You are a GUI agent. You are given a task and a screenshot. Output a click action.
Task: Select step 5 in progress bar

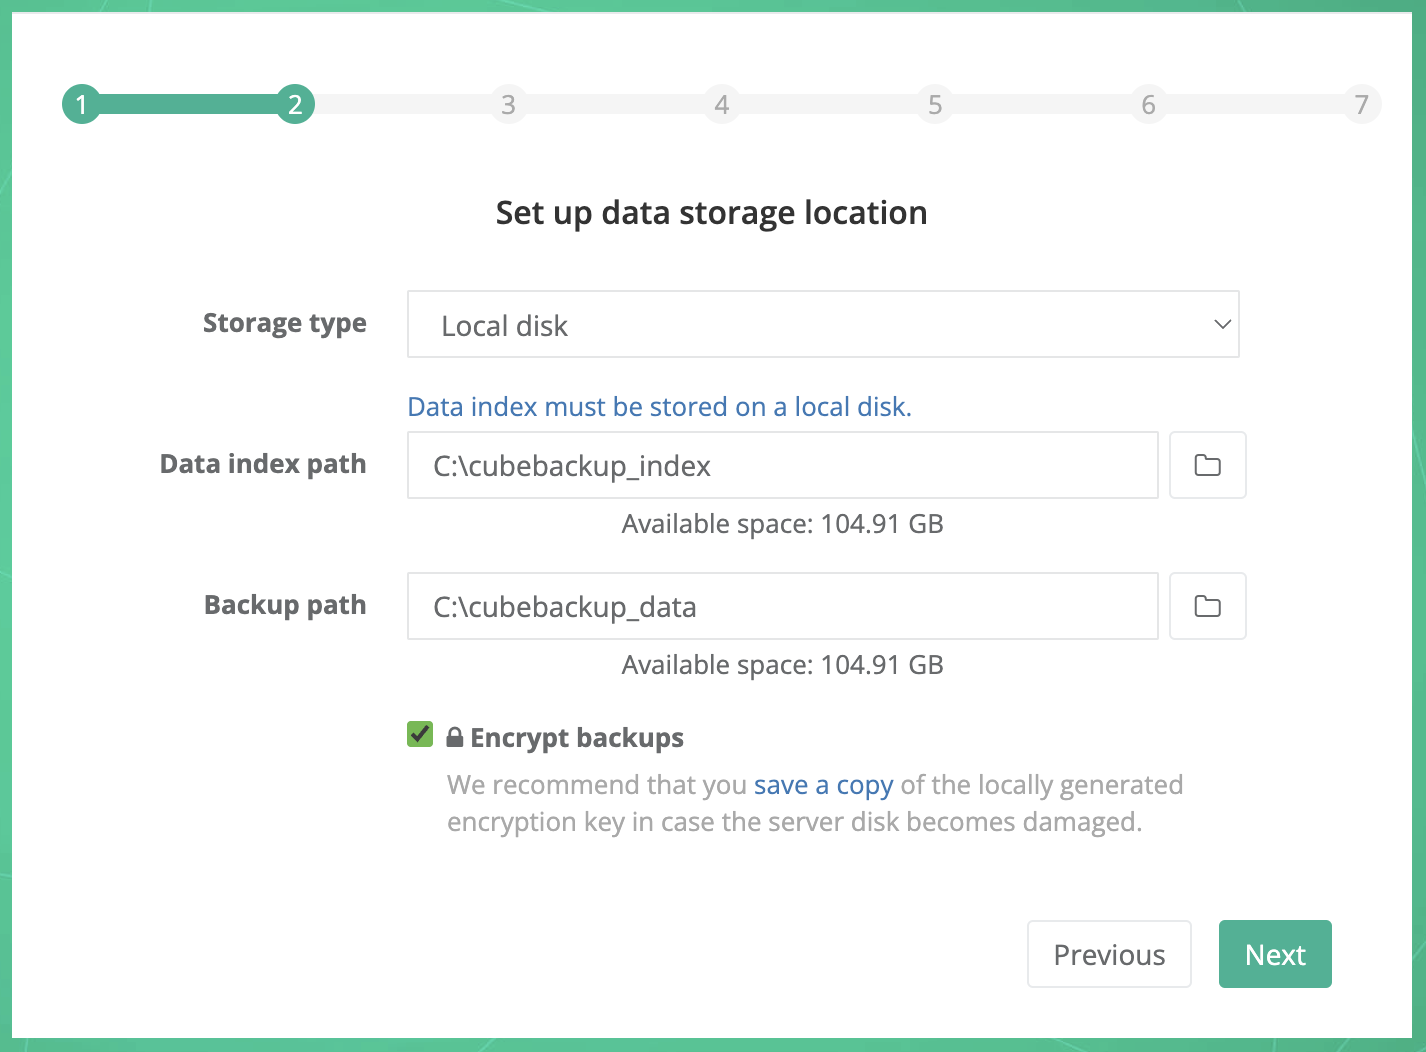(935, 104)
